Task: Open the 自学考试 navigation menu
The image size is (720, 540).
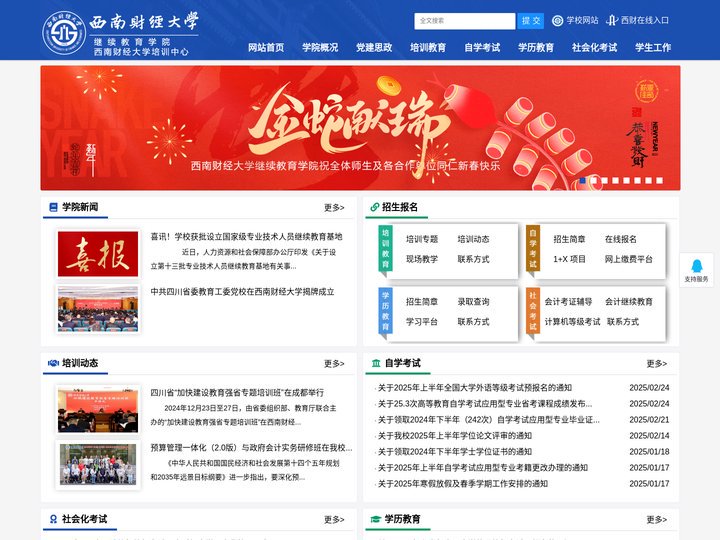Action: (x=482, y=47)
